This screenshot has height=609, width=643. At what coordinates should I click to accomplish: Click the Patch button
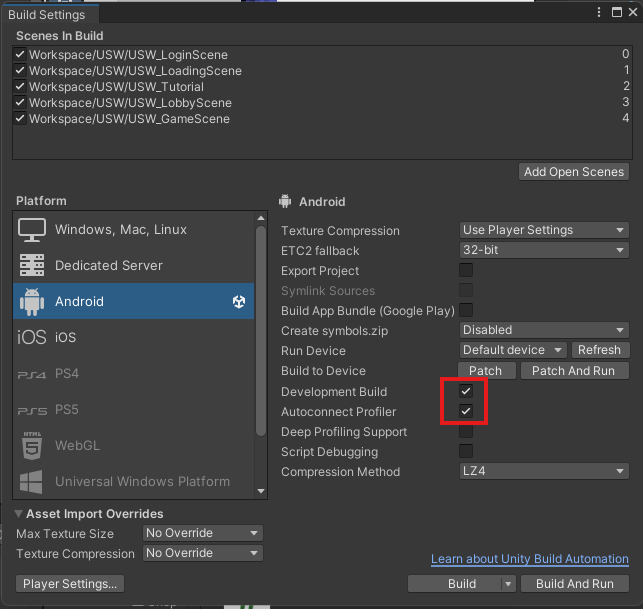[x=486, y=371]
